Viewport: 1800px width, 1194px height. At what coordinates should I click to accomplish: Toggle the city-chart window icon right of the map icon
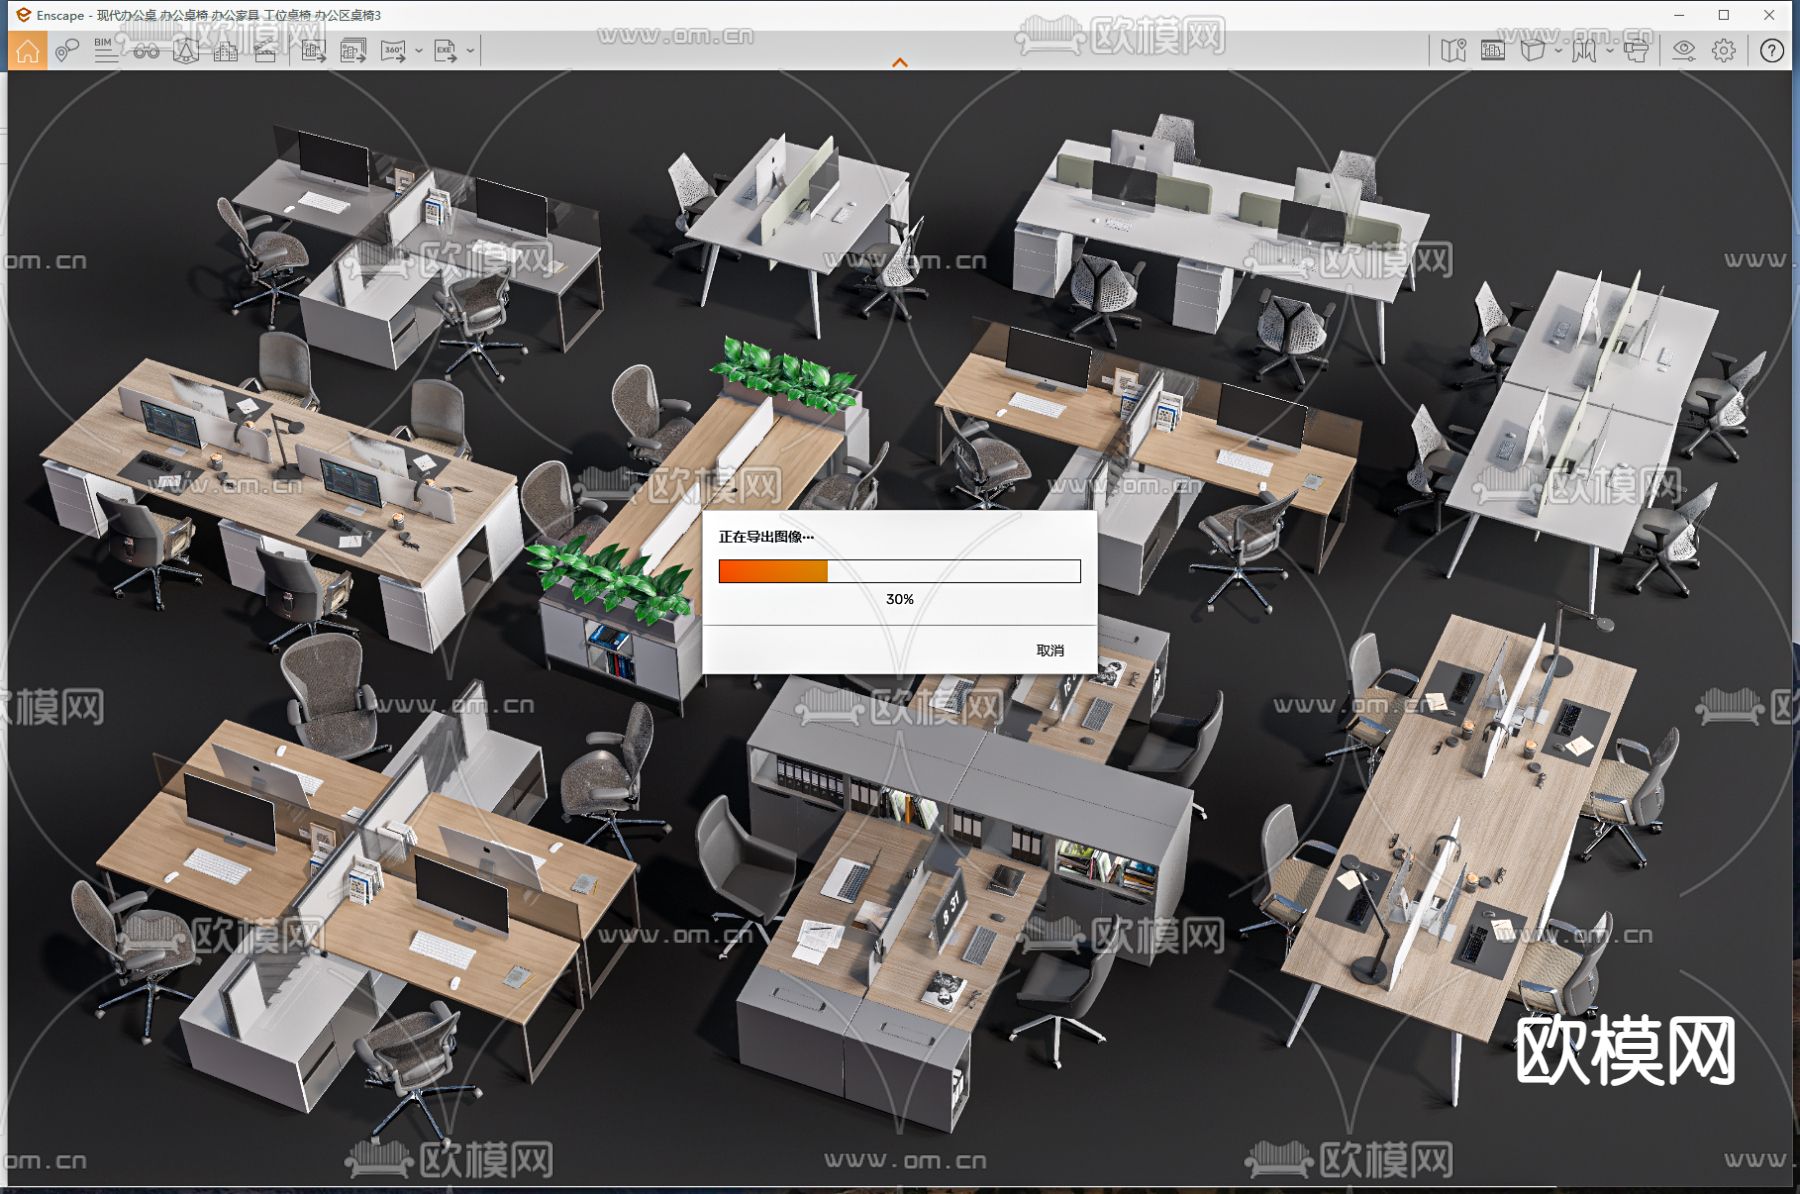point(1493,51)
